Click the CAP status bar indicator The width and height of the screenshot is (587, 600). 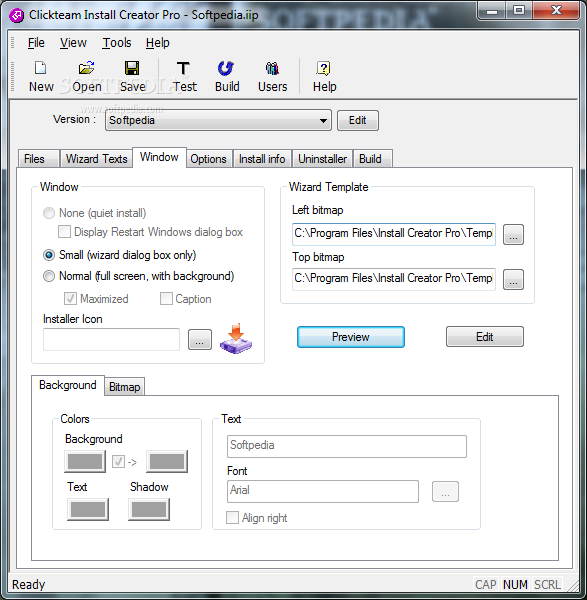(486, 584)
